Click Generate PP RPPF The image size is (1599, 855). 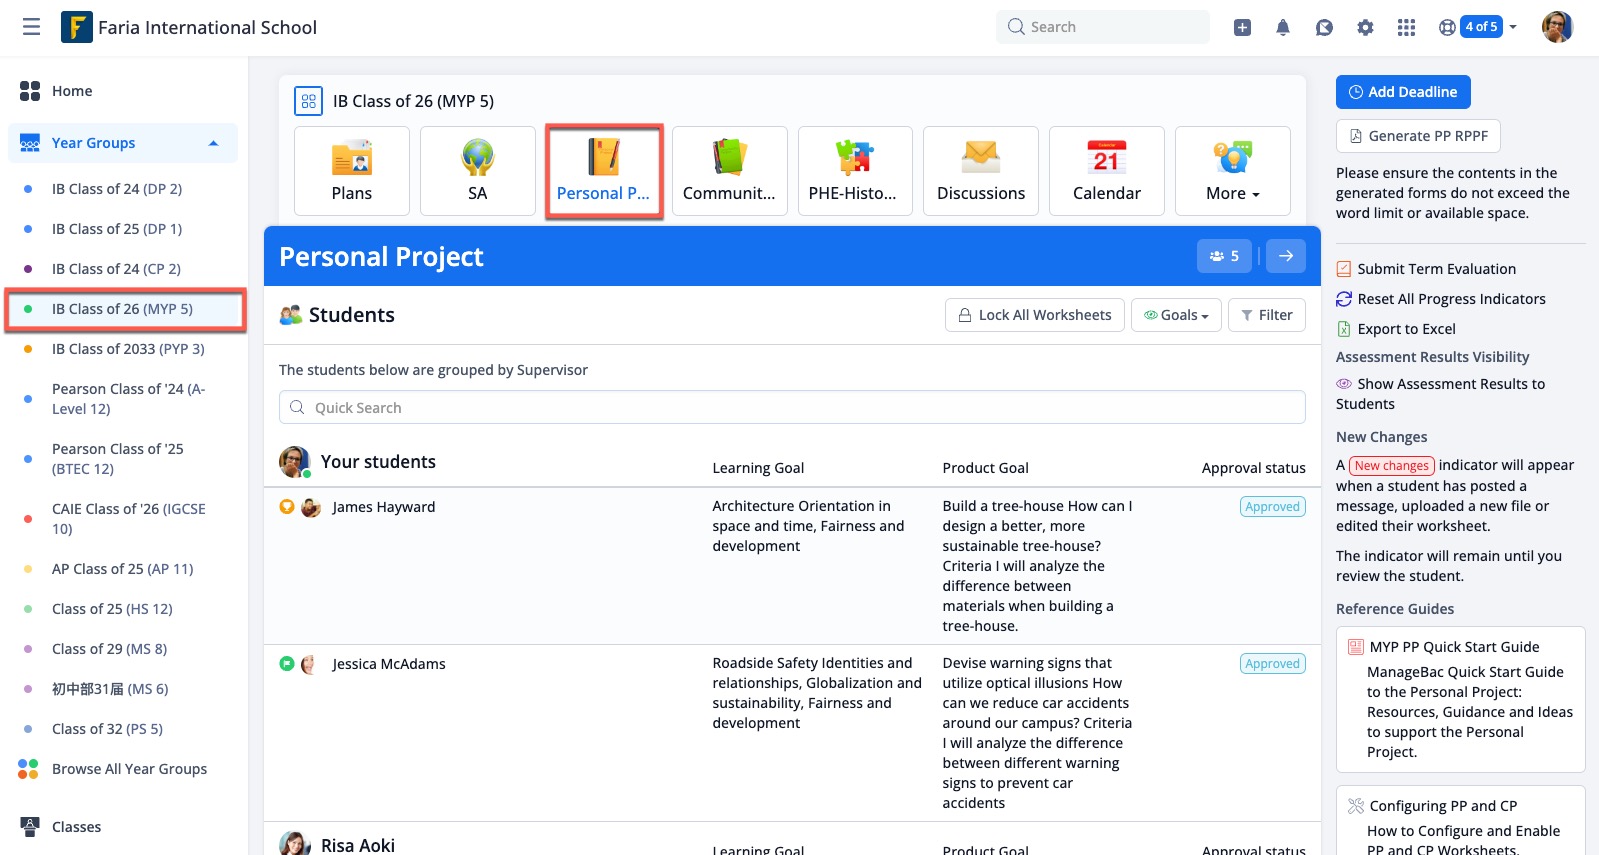(x=1418, y=136)
